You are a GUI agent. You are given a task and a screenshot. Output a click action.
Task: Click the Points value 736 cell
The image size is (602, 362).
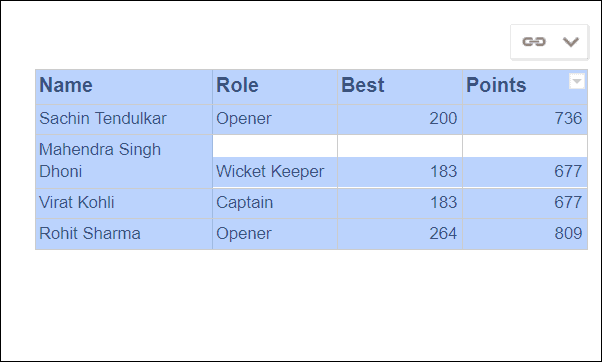(525, 119)
